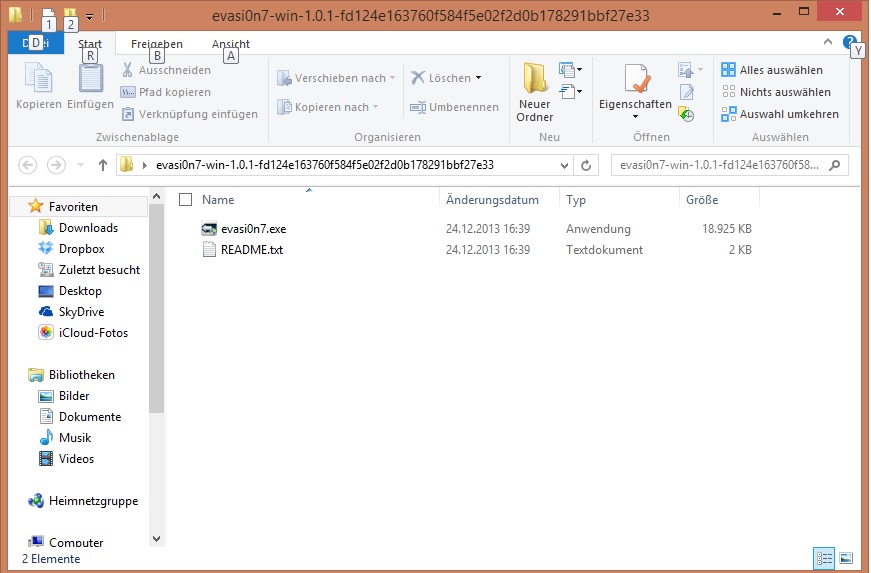The height and width of the screenshot is (573, 871).
Task: Select Pfad kopieren command
Action: point(166,92)
